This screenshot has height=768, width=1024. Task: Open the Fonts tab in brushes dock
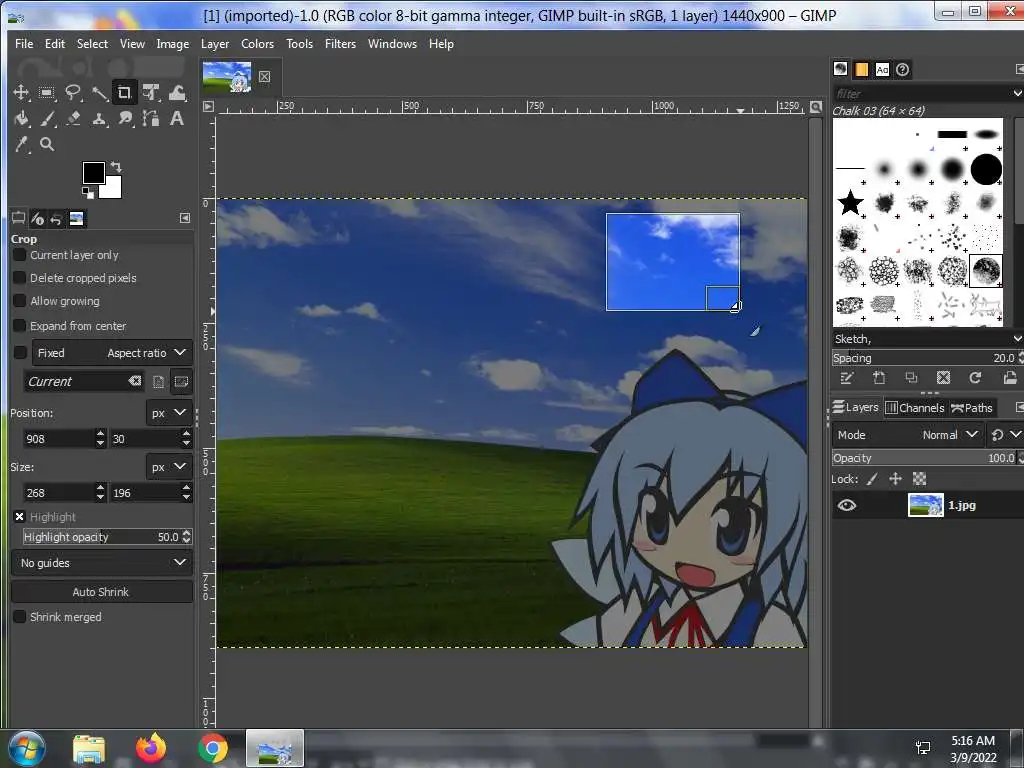point(882,69)
